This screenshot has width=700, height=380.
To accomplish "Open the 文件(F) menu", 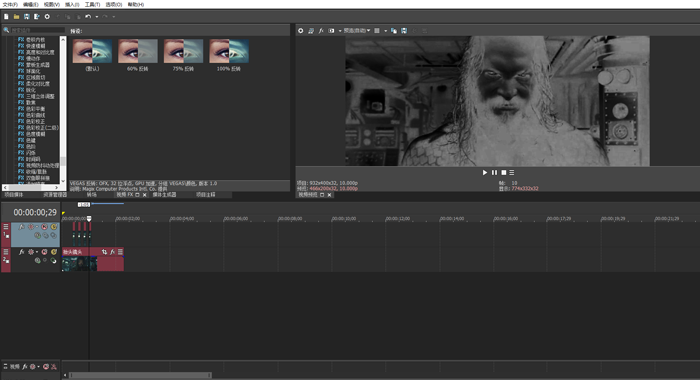I will [10, 4].
